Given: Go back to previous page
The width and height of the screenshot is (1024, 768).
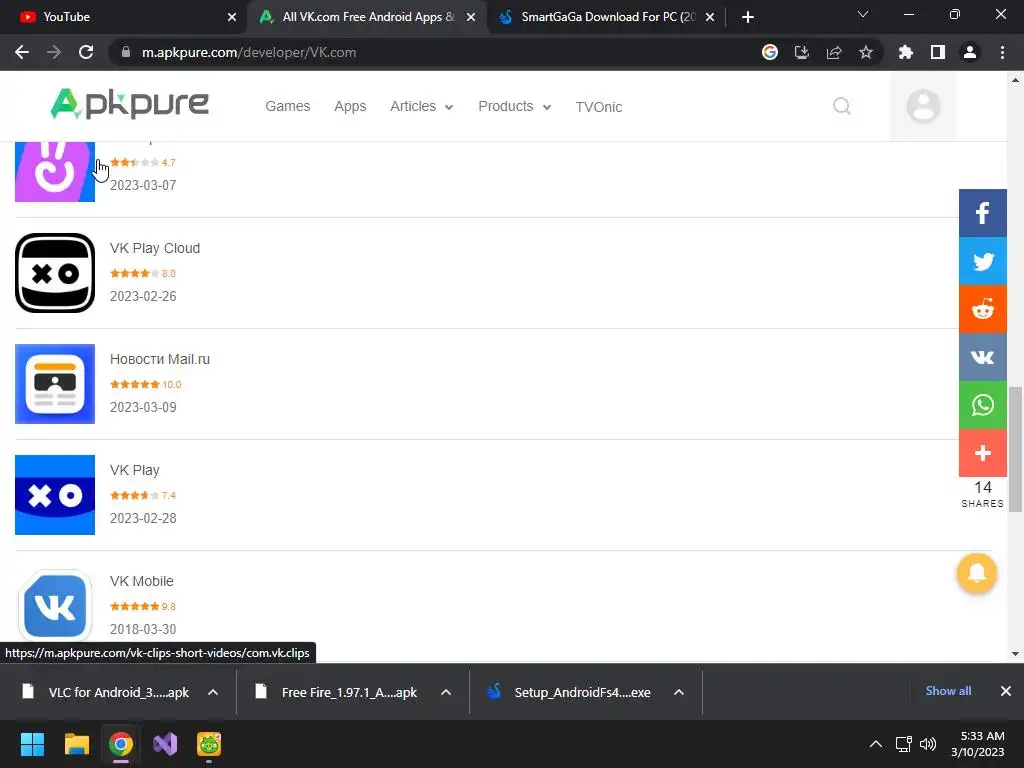Looking at the screenshot, I should 22,52.
